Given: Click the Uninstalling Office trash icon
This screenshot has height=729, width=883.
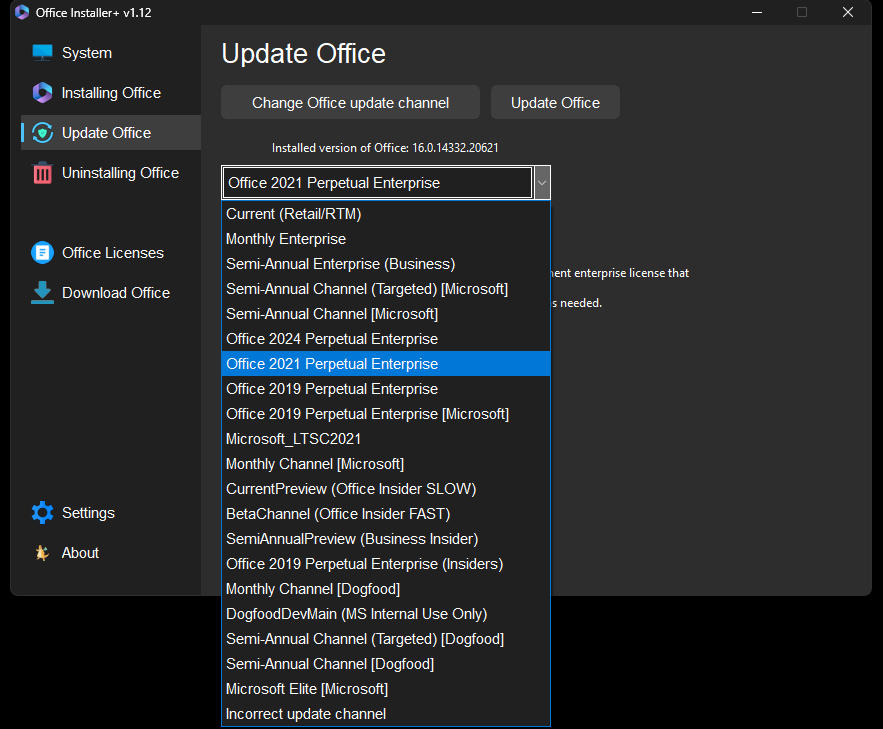Looking at the screenshot, I should click(42, 173).
